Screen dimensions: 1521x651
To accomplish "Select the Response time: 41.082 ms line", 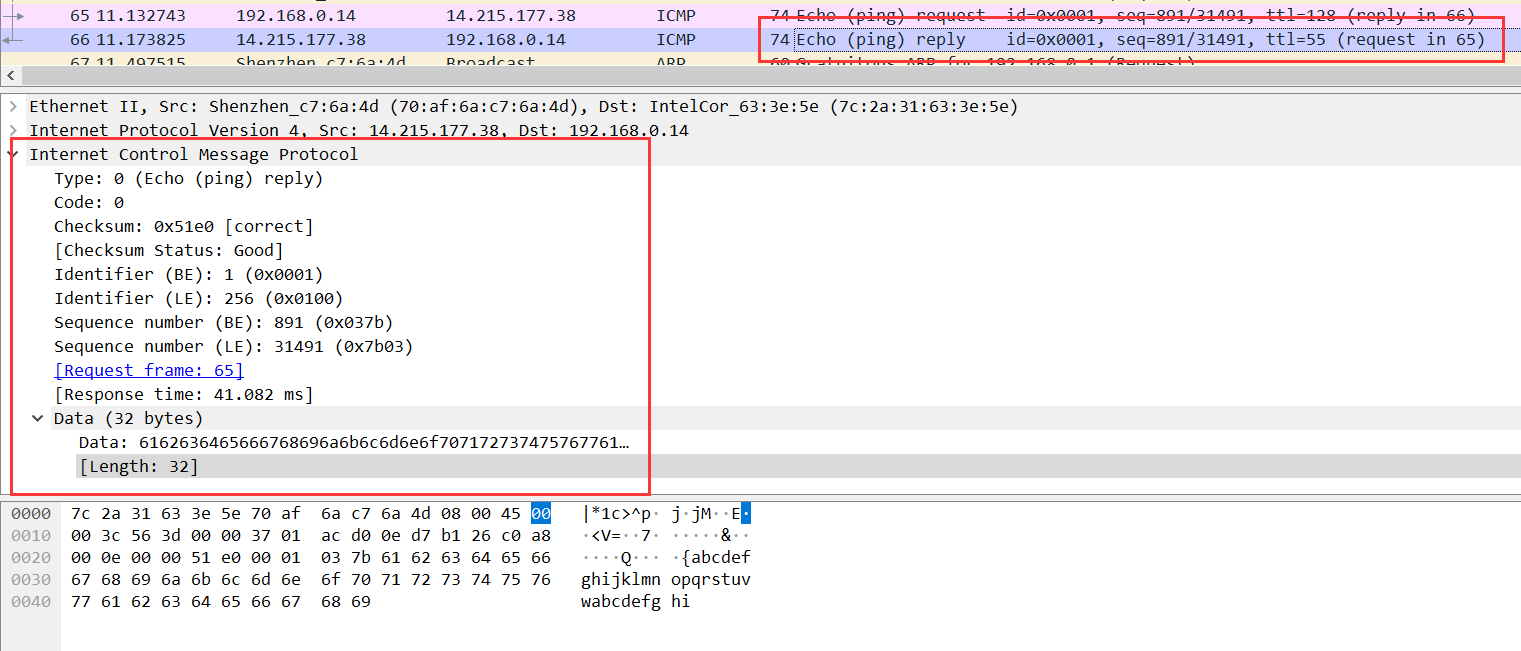I will [184, 394].
